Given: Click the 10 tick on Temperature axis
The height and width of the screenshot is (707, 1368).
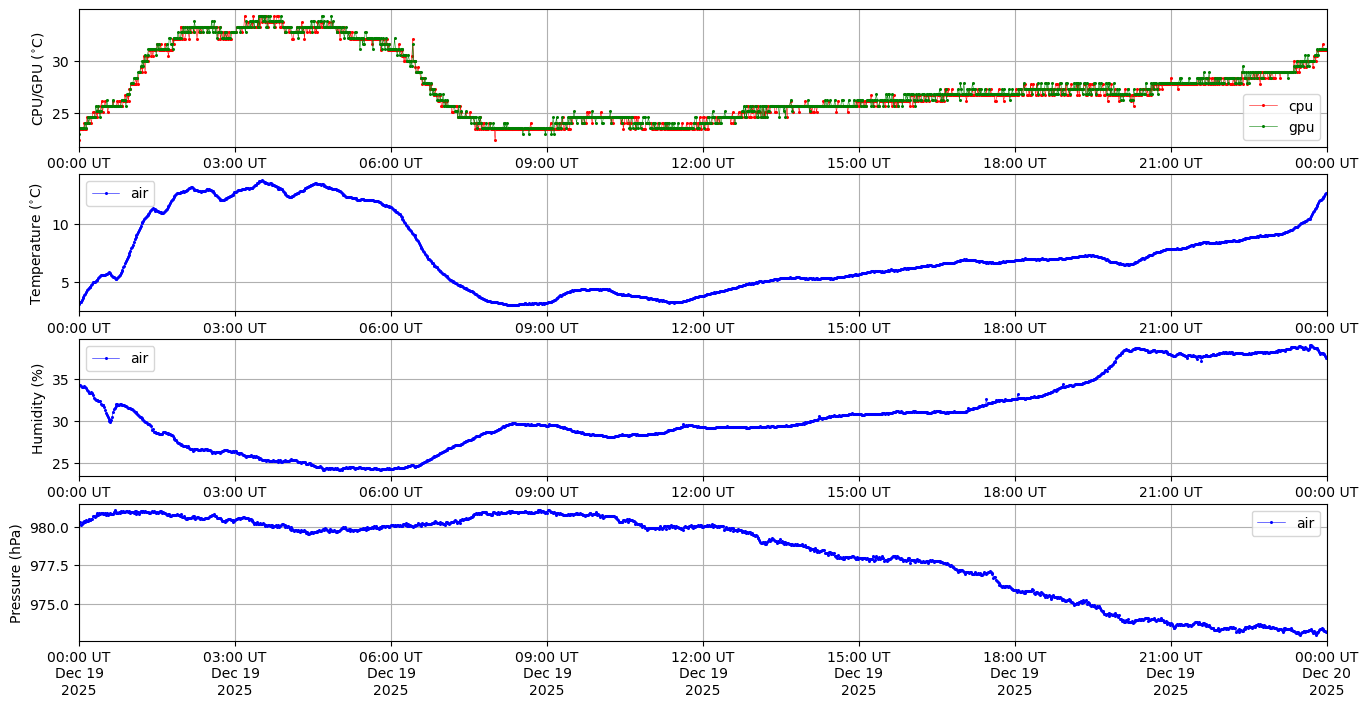Looking at the screenshot, I should (x=61, y=225).
